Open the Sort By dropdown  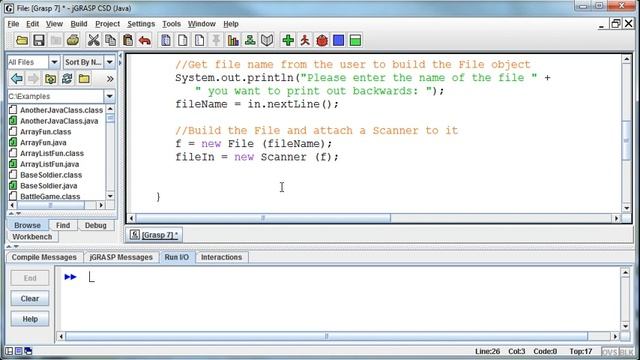click(x=110, y=62)
